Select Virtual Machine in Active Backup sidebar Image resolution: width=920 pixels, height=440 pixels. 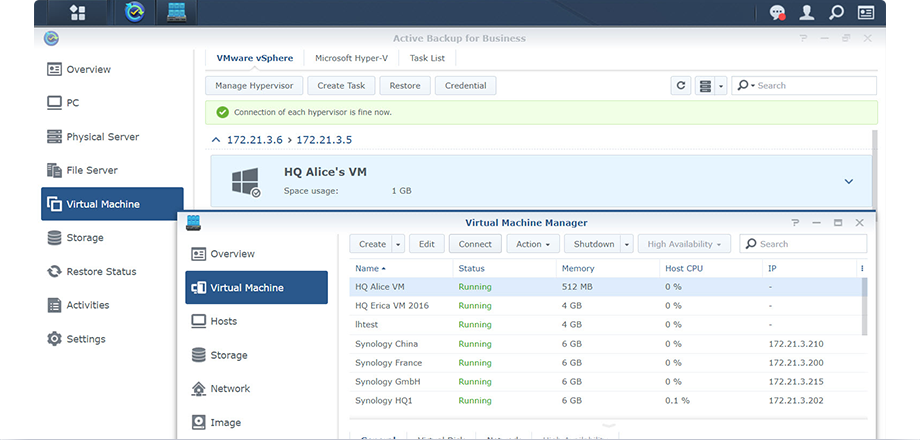[x=112, y=204]
